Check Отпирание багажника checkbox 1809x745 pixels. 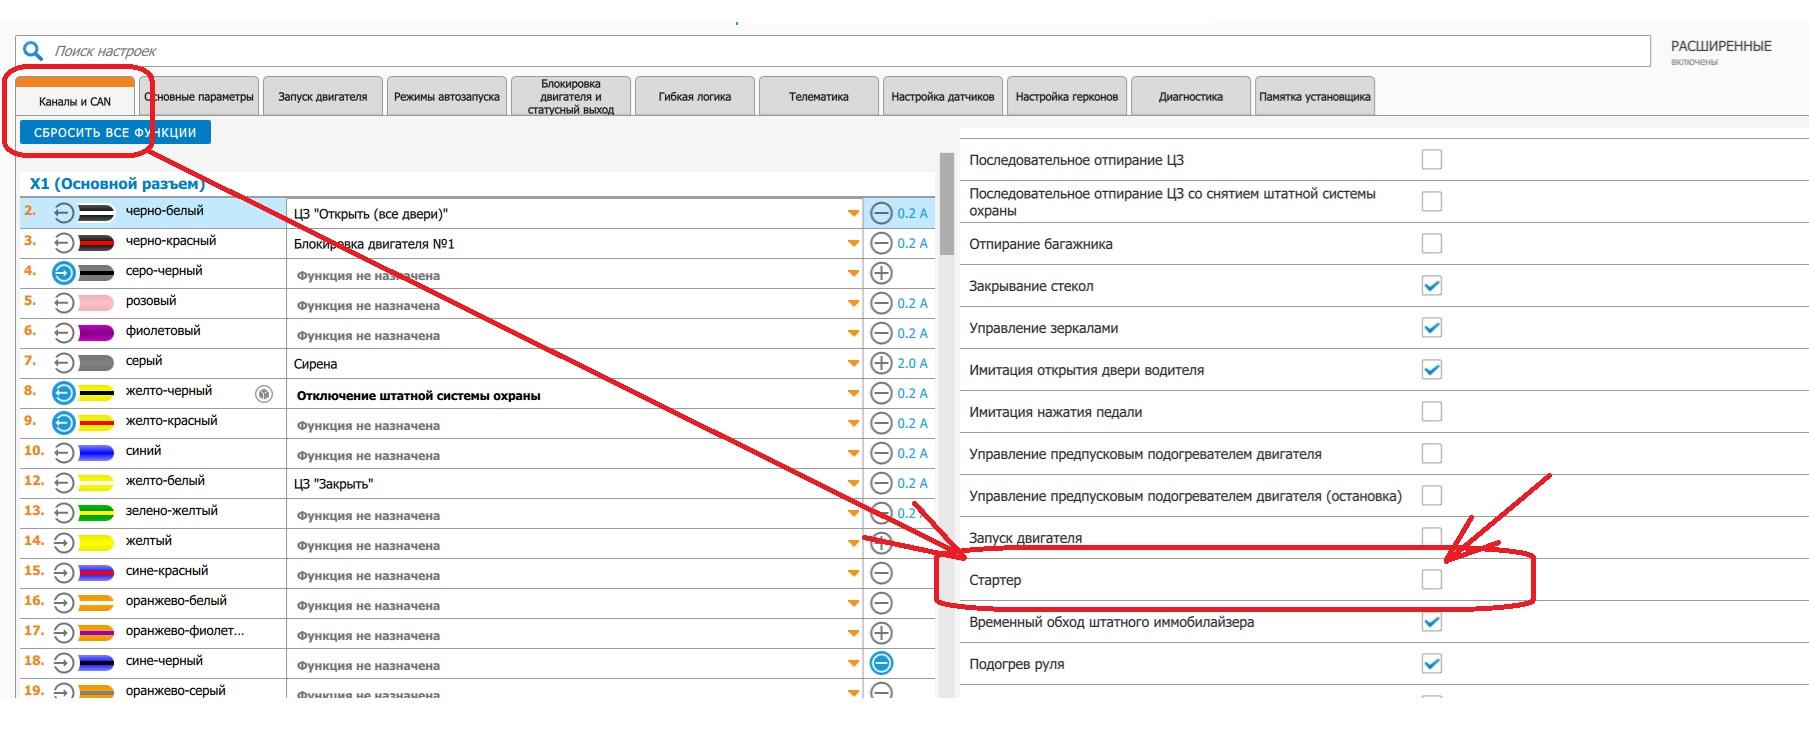[1432, 244]
